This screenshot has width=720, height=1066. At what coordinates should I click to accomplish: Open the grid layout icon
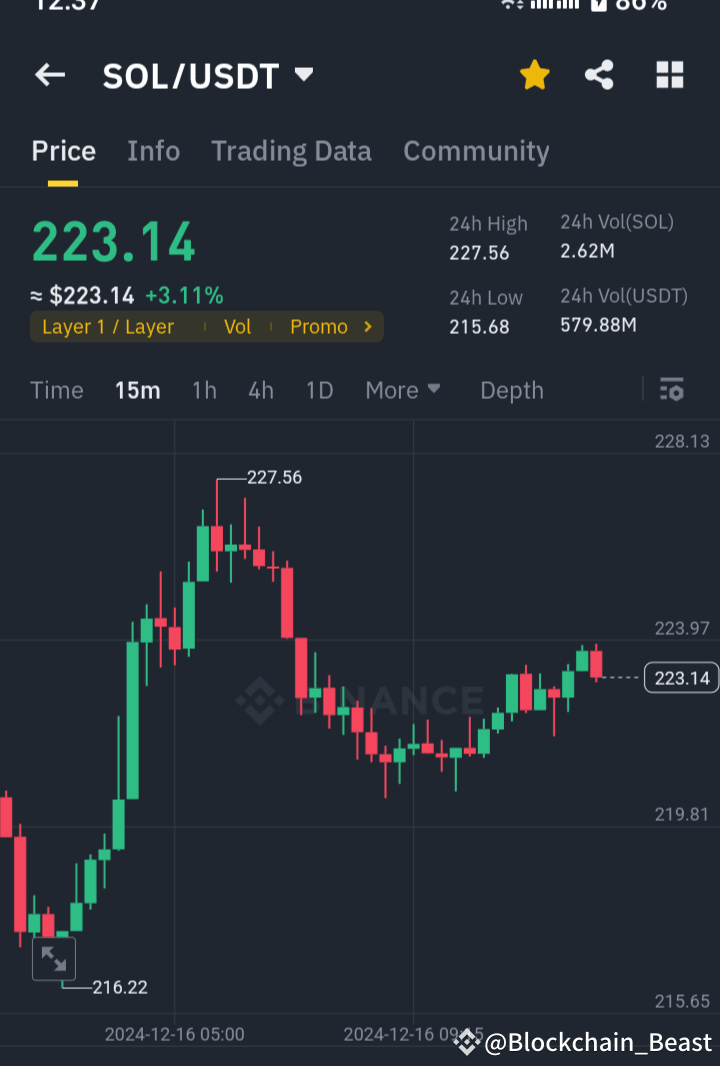(x=669, y=74)
